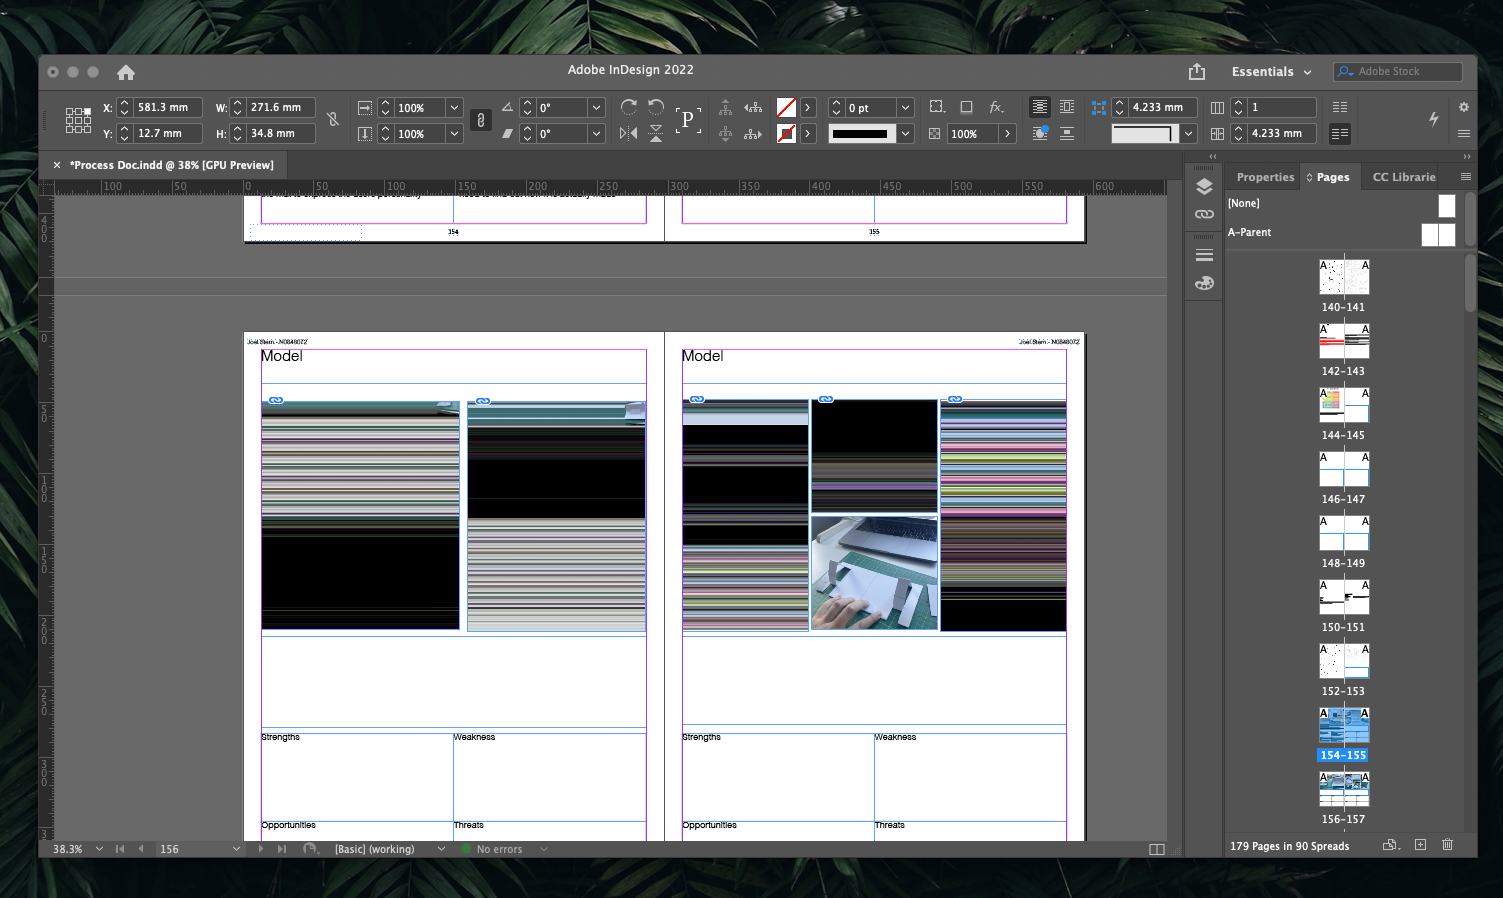Collapse the panel dock with double chevron
The width and height of the screenshot is (1503, 898).
click(x=1212, y=156)
